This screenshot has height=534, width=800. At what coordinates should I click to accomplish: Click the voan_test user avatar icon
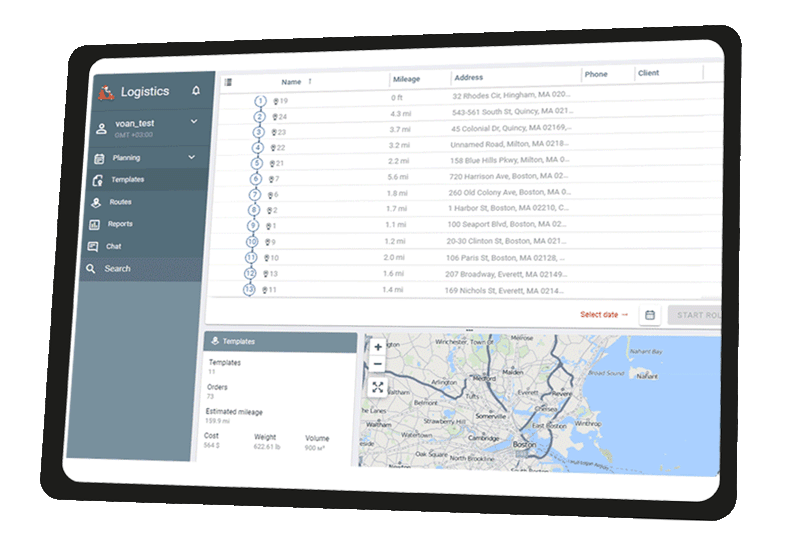click(x=101, y=128)
